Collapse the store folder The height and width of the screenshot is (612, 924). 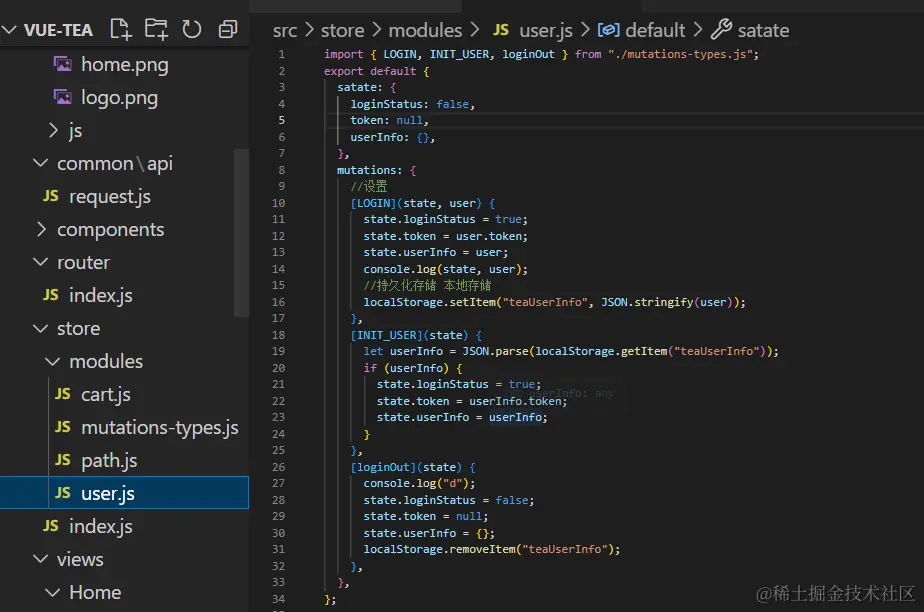(x=41, y=328)
